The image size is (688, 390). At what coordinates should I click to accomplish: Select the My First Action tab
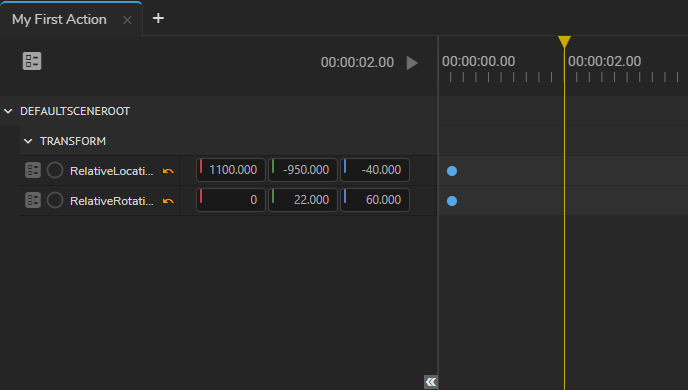59,19
